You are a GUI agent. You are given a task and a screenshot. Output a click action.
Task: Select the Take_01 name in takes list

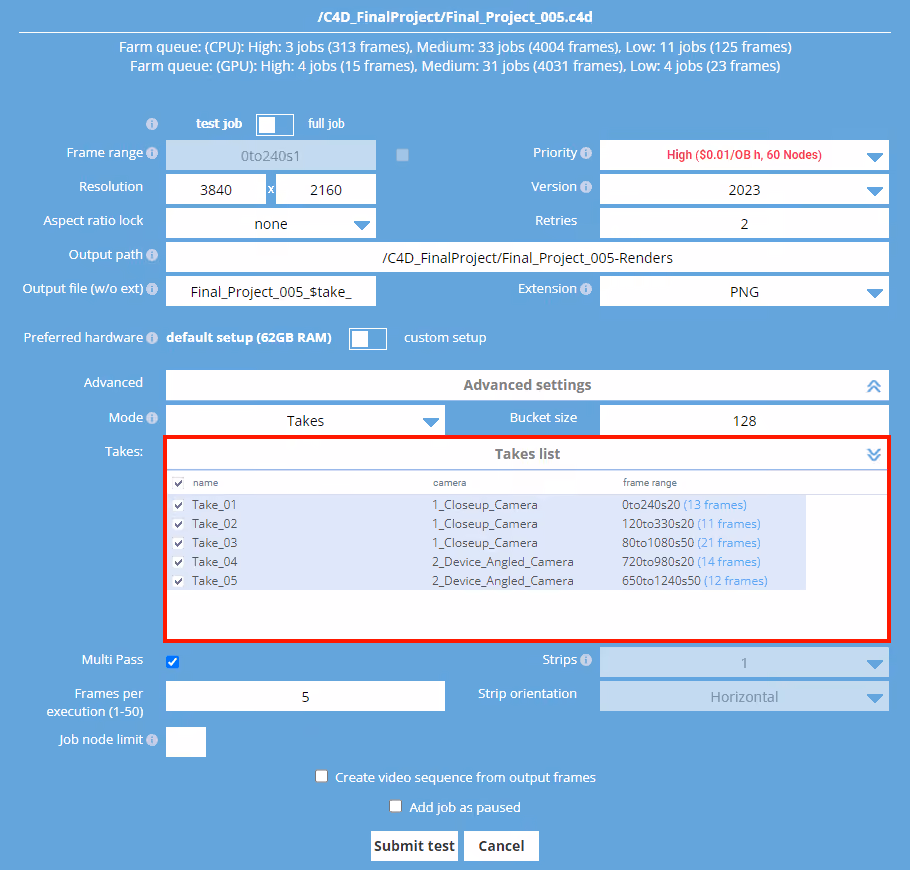tap(214, 505)
